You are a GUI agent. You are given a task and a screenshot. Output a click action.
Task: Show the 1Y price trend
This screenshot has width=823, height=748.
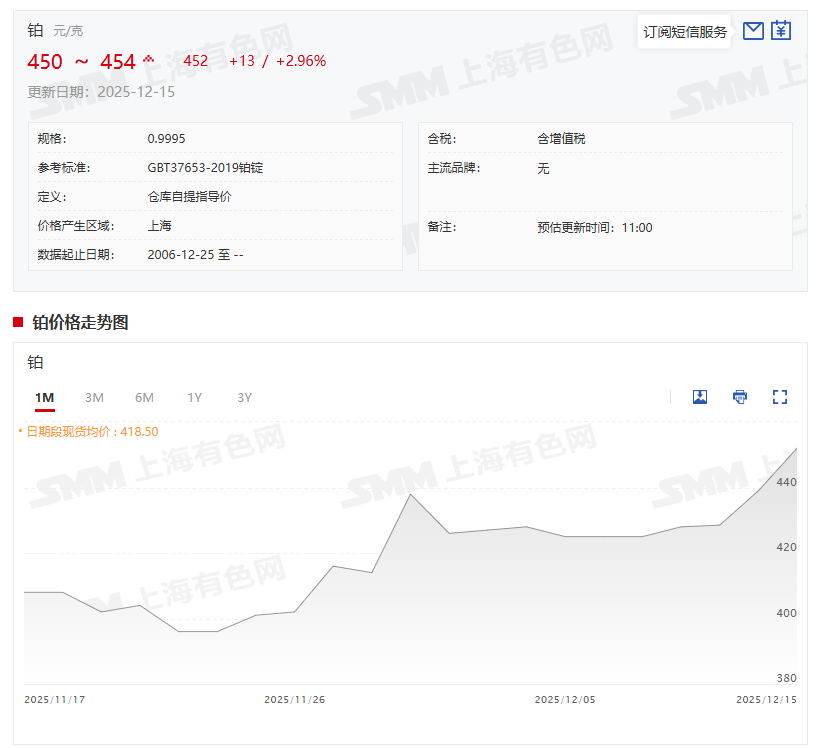point(194,398)
